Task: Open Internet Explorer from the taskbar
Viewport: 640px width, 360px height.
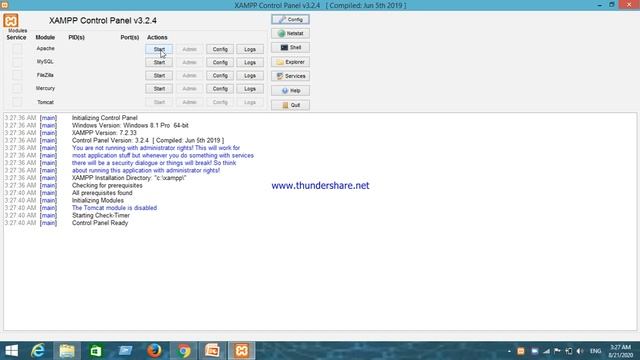Action: tap(38, 351)
